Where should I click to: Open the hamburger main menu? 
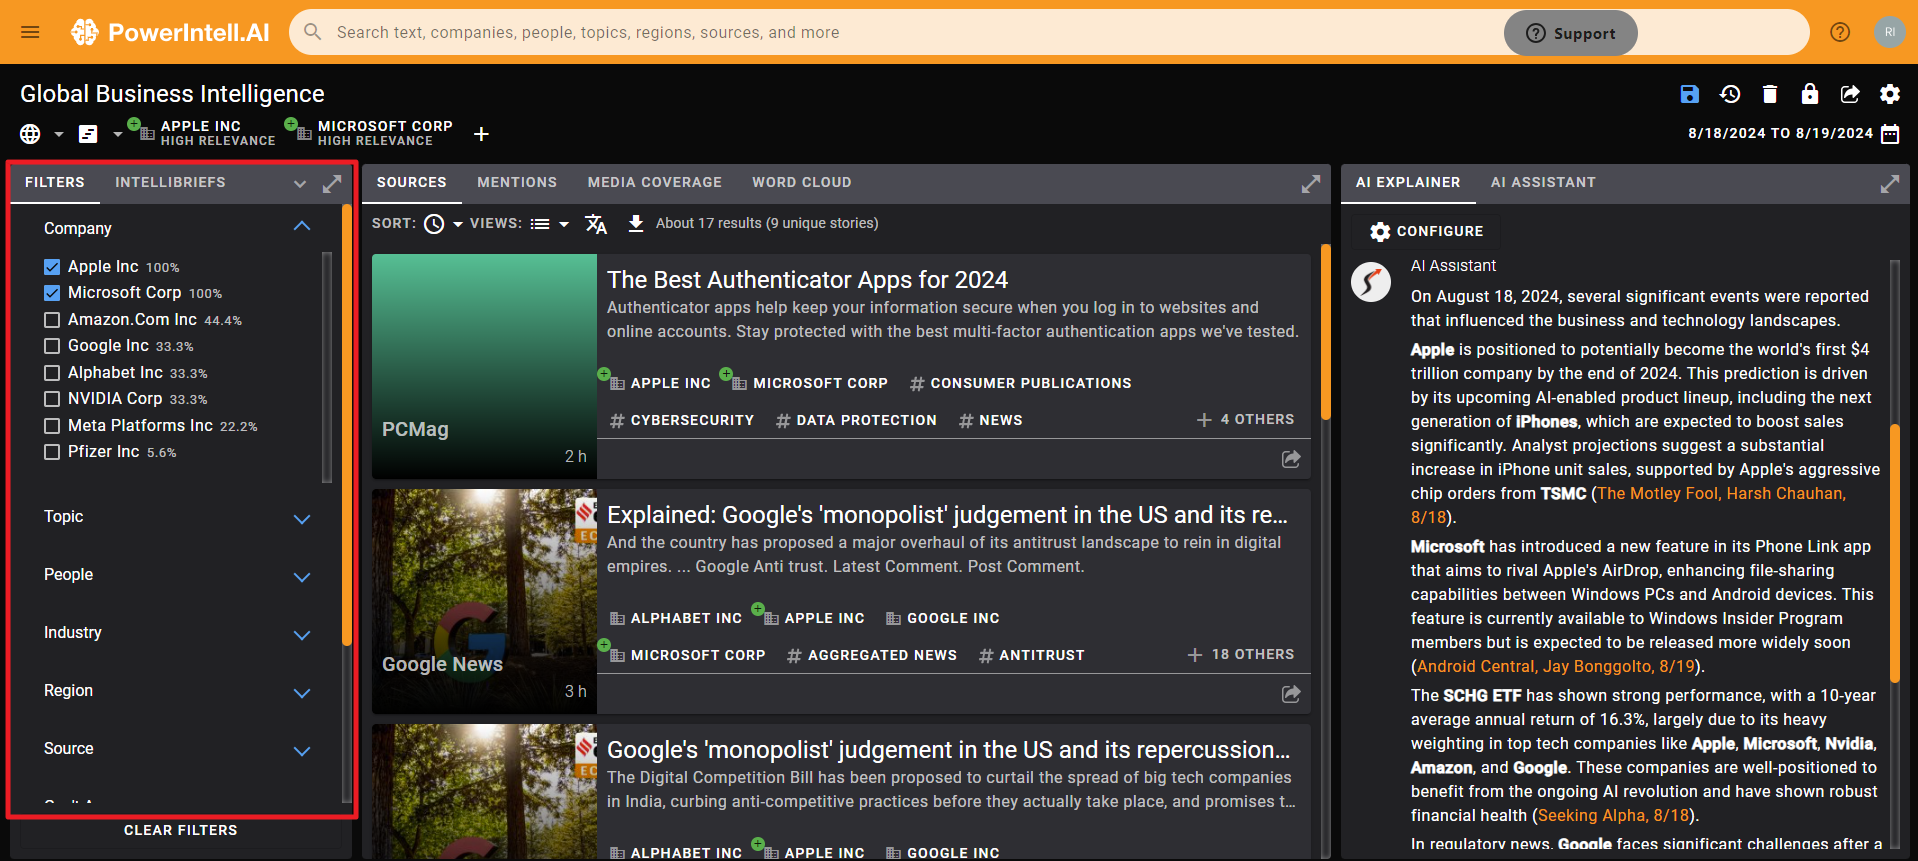[x=30, y=32]
